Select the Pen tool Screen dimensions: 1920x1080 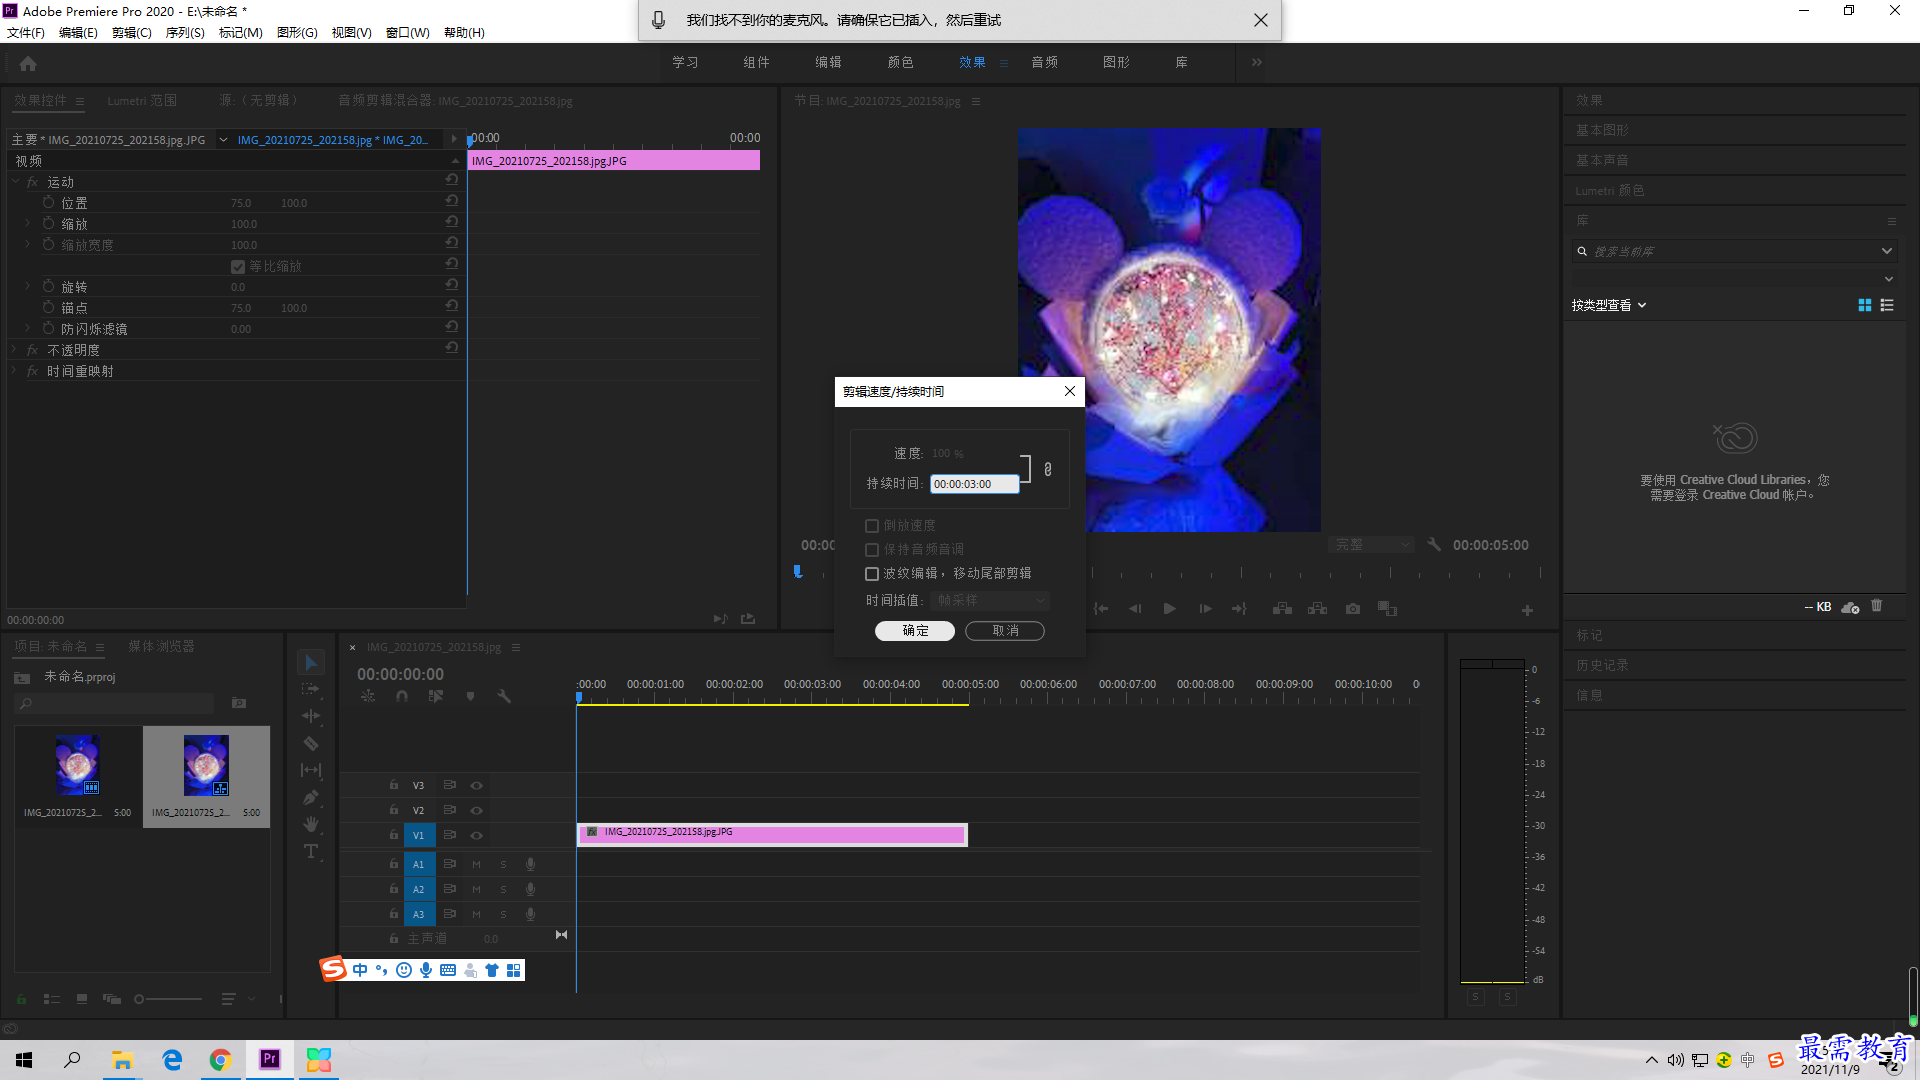pos(311,797)
